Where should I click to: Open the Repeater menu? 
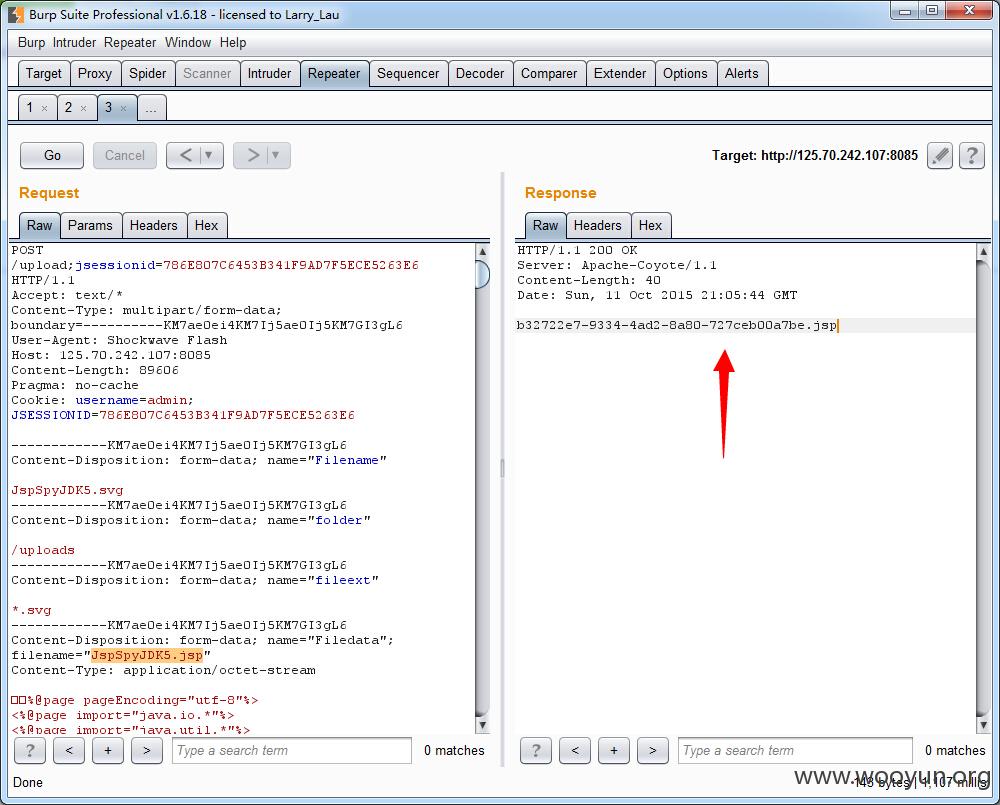tap(130, 43)
